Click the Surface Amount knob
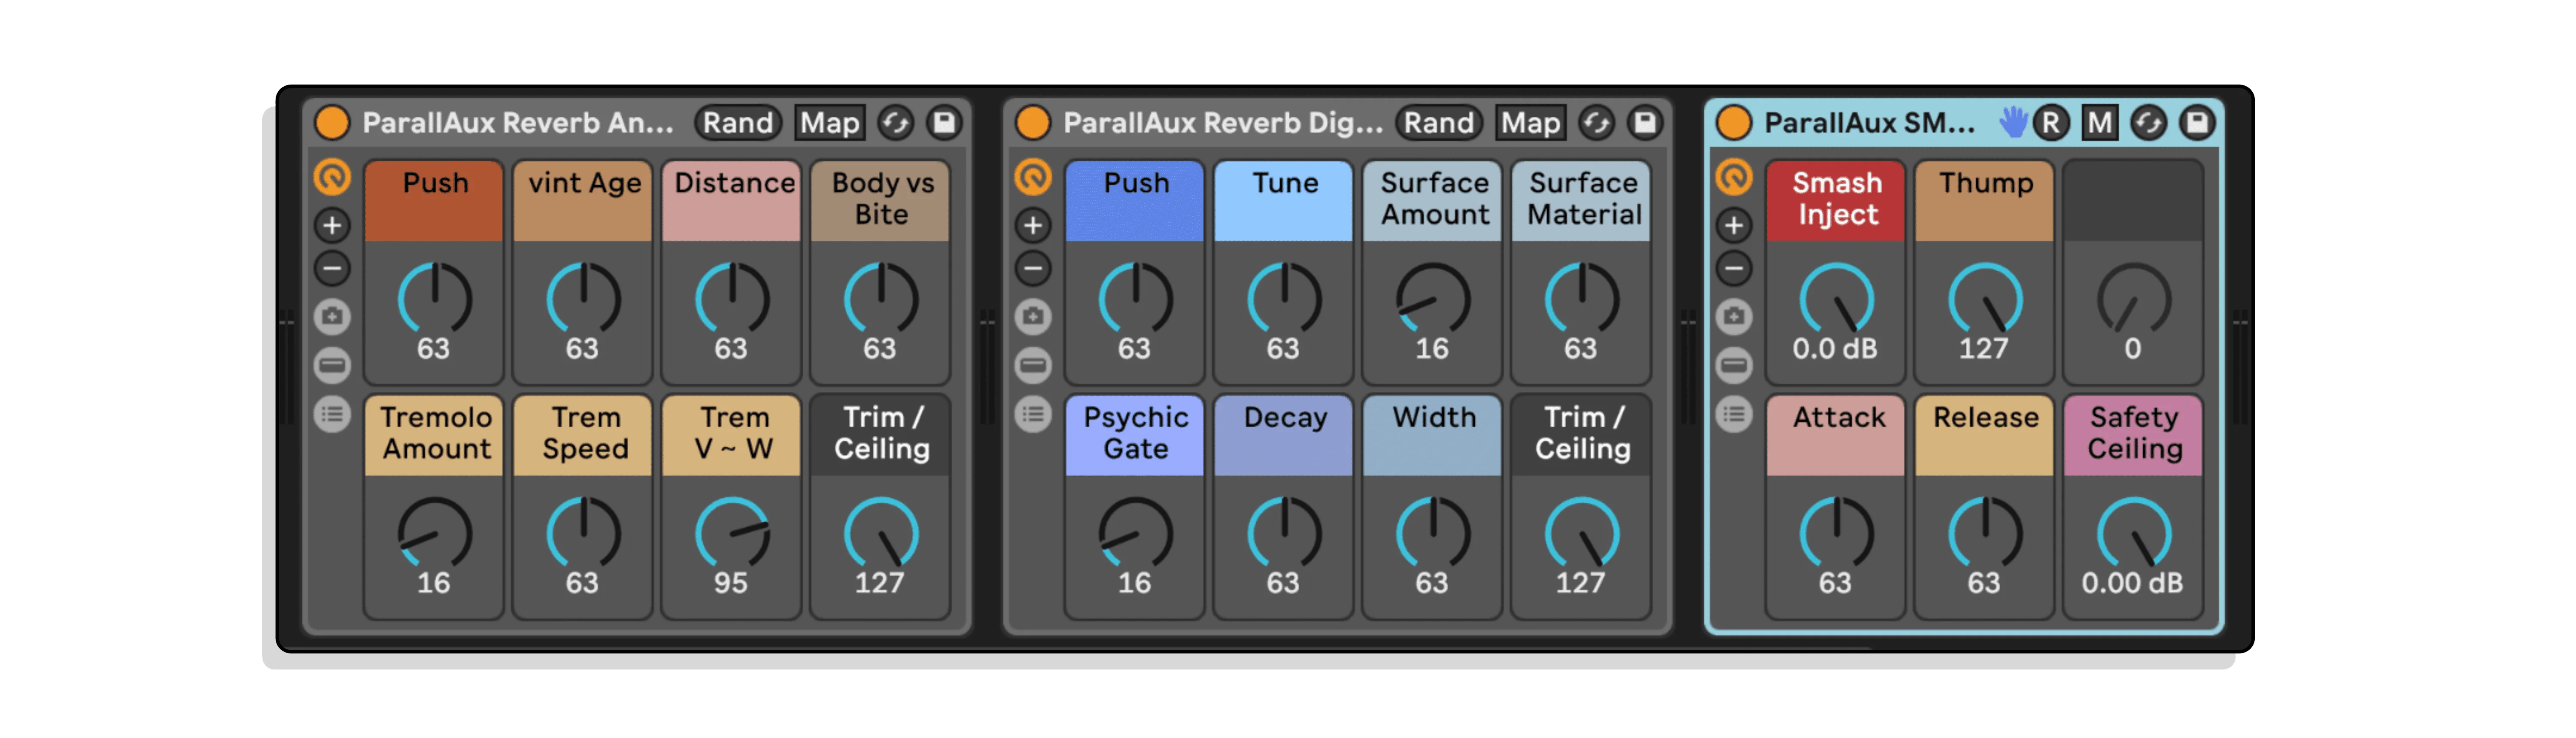The image size is (2576, 738). coord(1433,299)
